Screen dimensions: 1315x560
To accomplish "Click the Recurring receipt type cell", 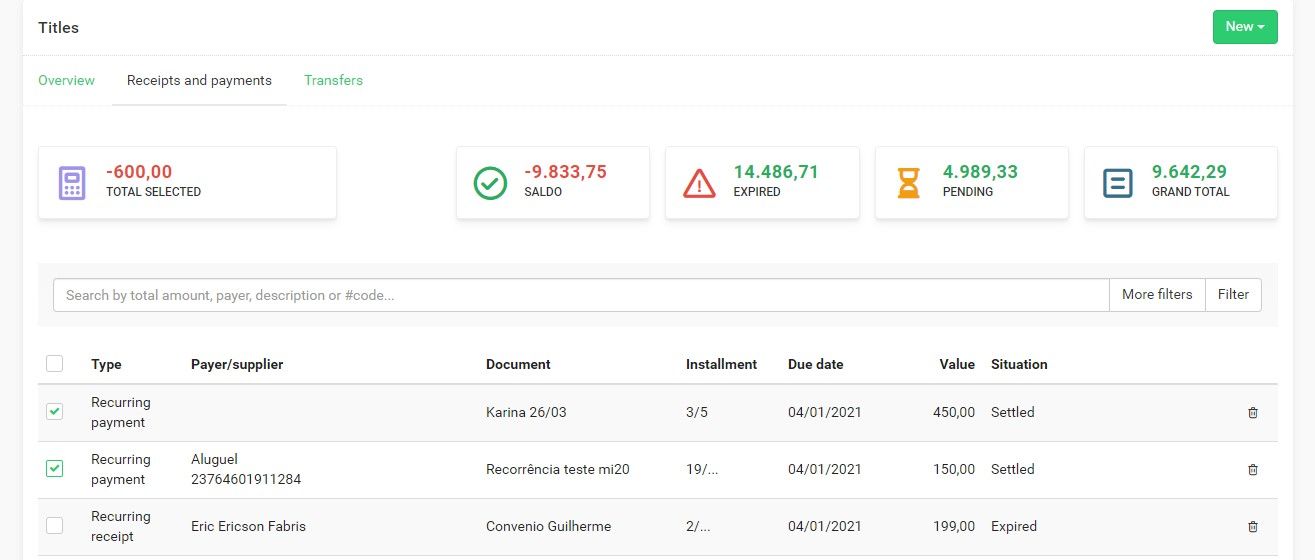I will click(121, 526).
